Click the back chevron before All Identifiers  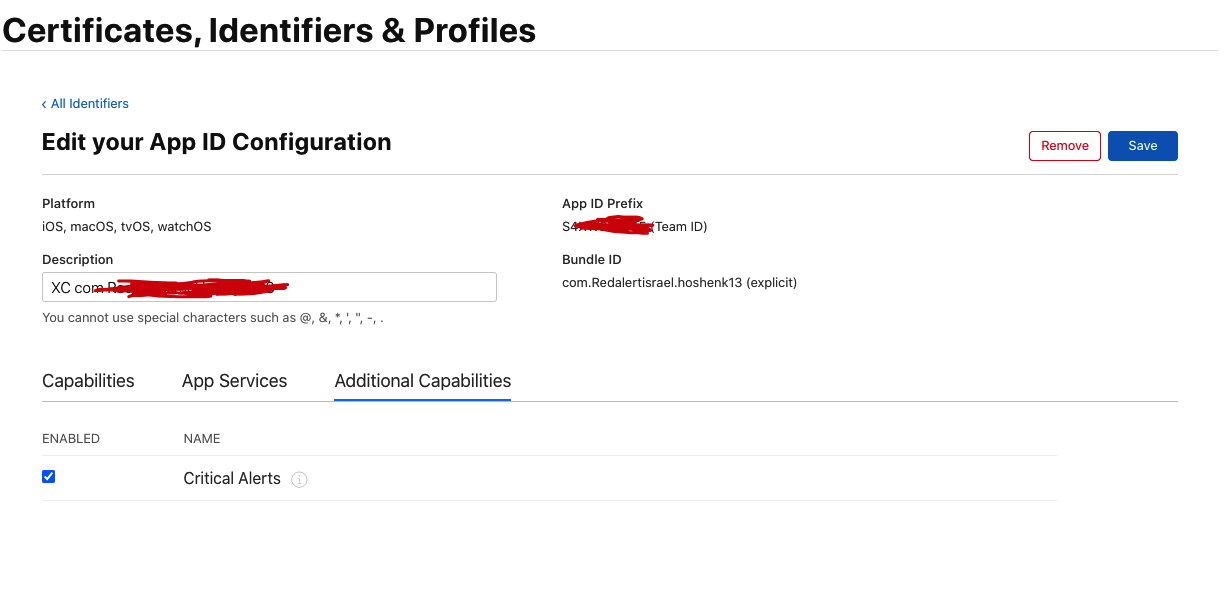44,104
